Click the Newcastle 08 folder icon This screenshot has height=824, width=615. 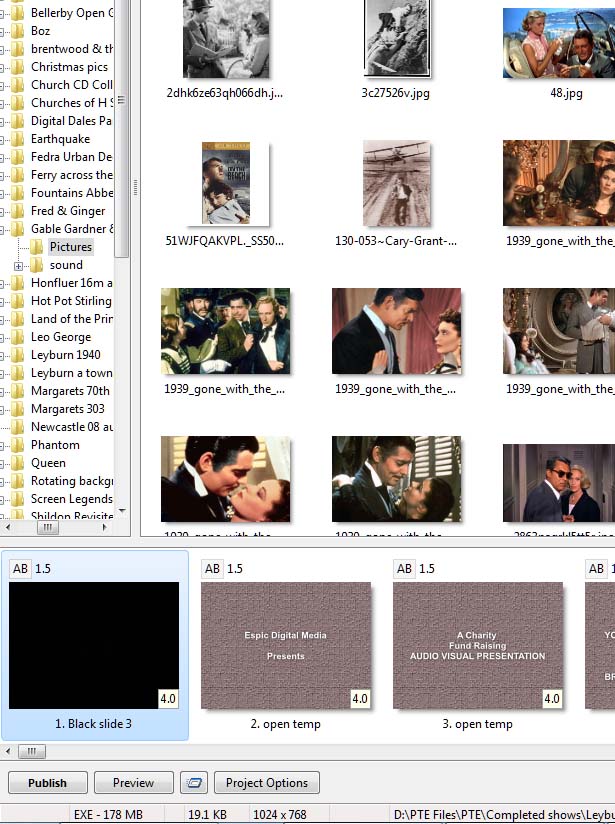coord(17,427)
